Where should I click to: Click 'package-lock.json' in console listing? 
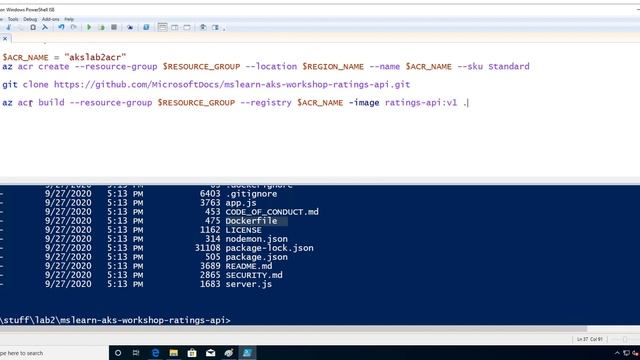tap(270, 248)
